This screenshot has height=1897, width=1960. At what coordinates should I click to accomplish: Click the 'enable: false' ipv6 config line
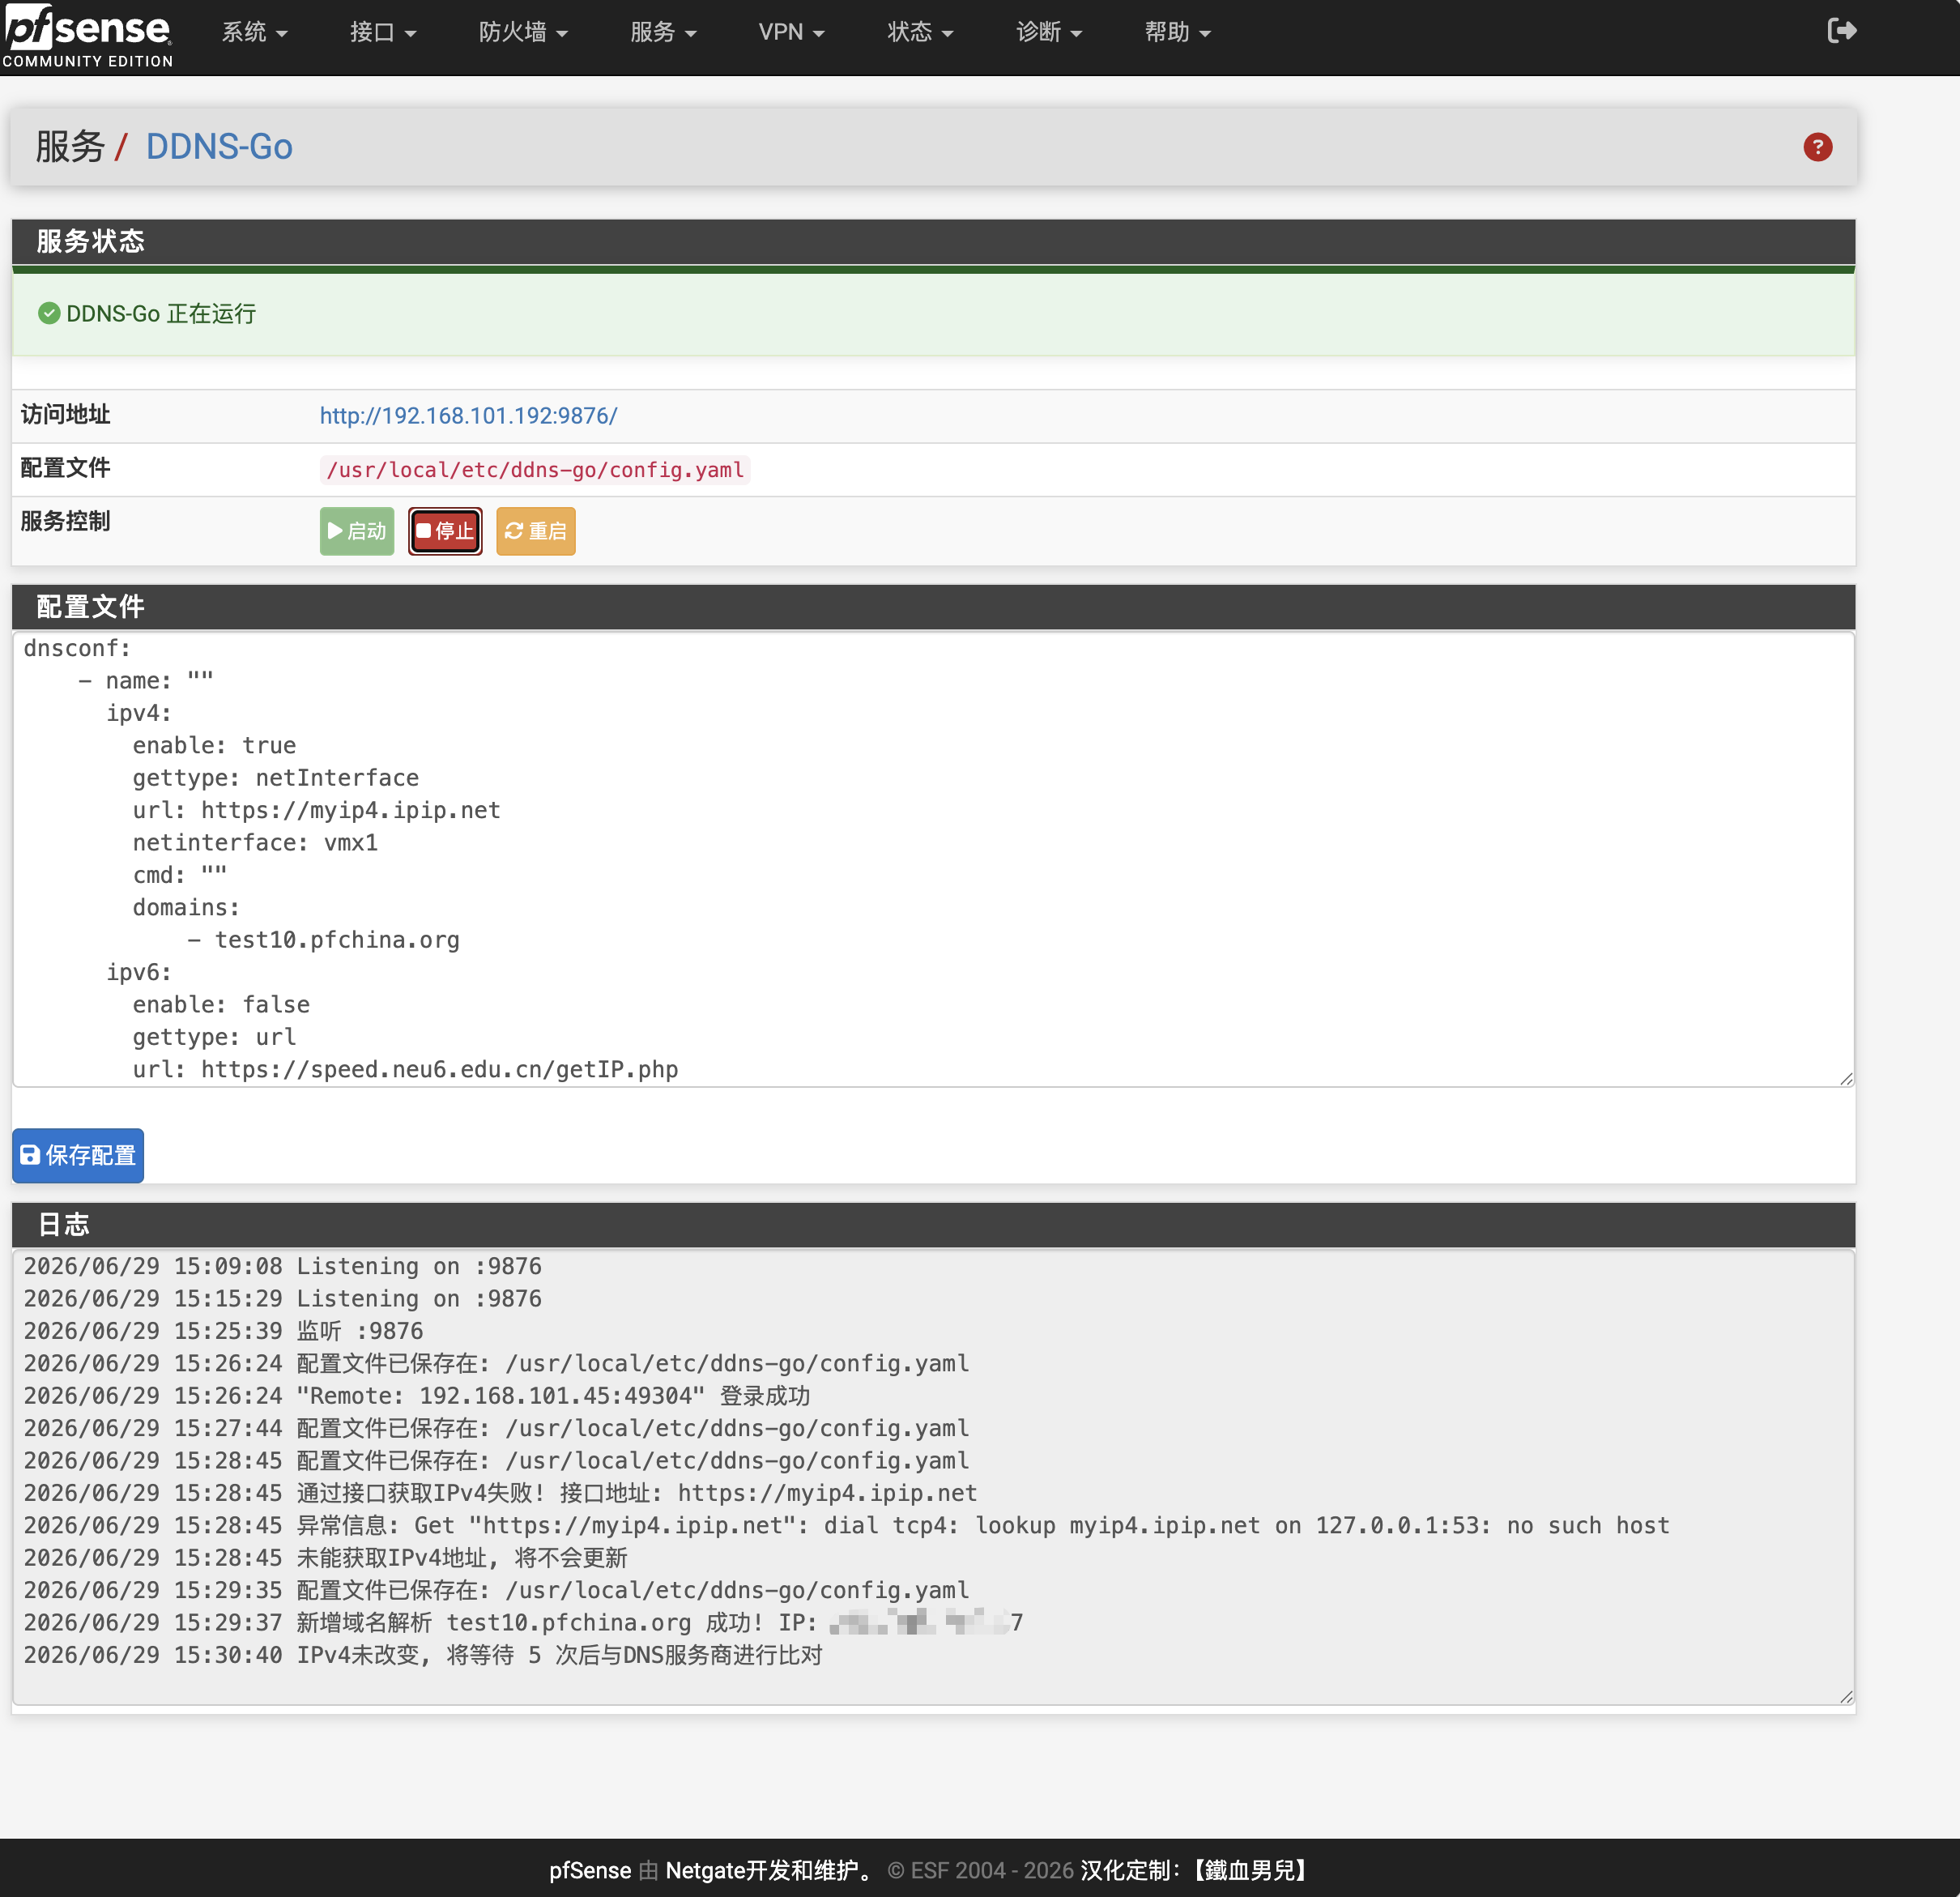click(x=222, y=1005)
